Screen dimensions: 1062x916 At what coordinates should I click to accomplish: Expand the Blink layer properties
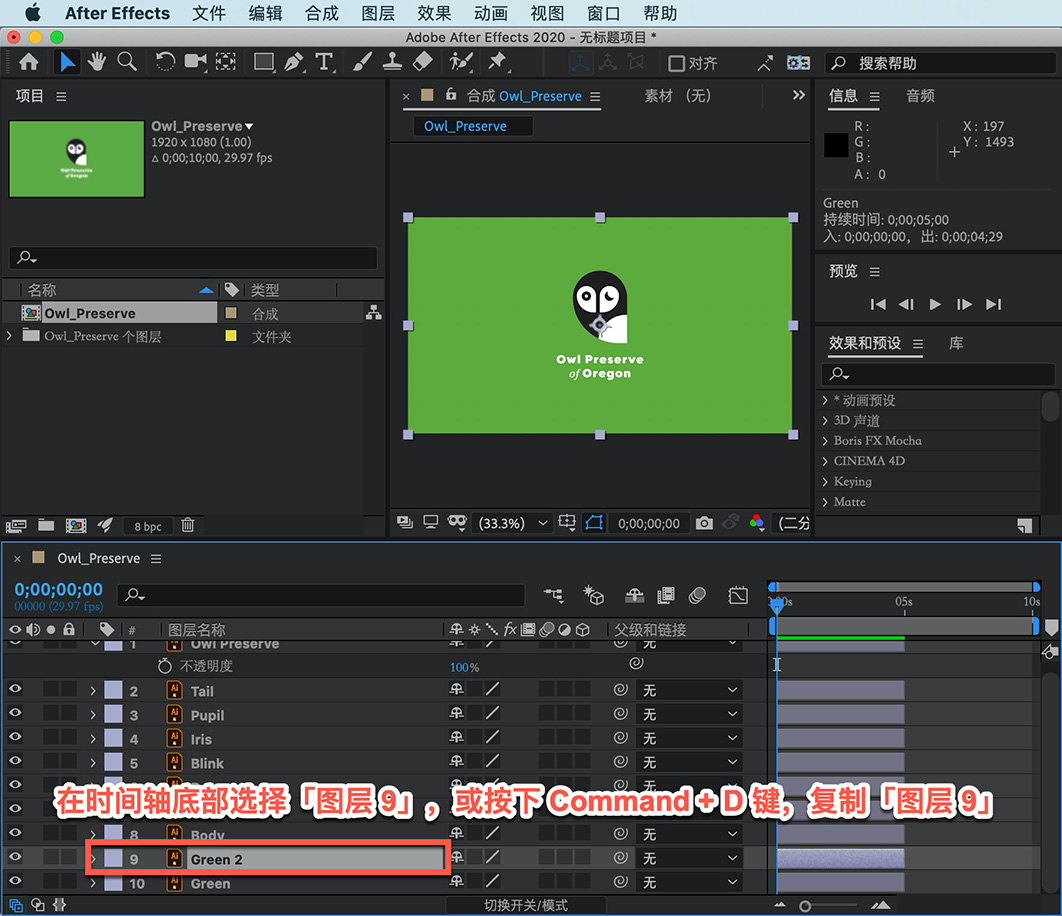(93, 763)
